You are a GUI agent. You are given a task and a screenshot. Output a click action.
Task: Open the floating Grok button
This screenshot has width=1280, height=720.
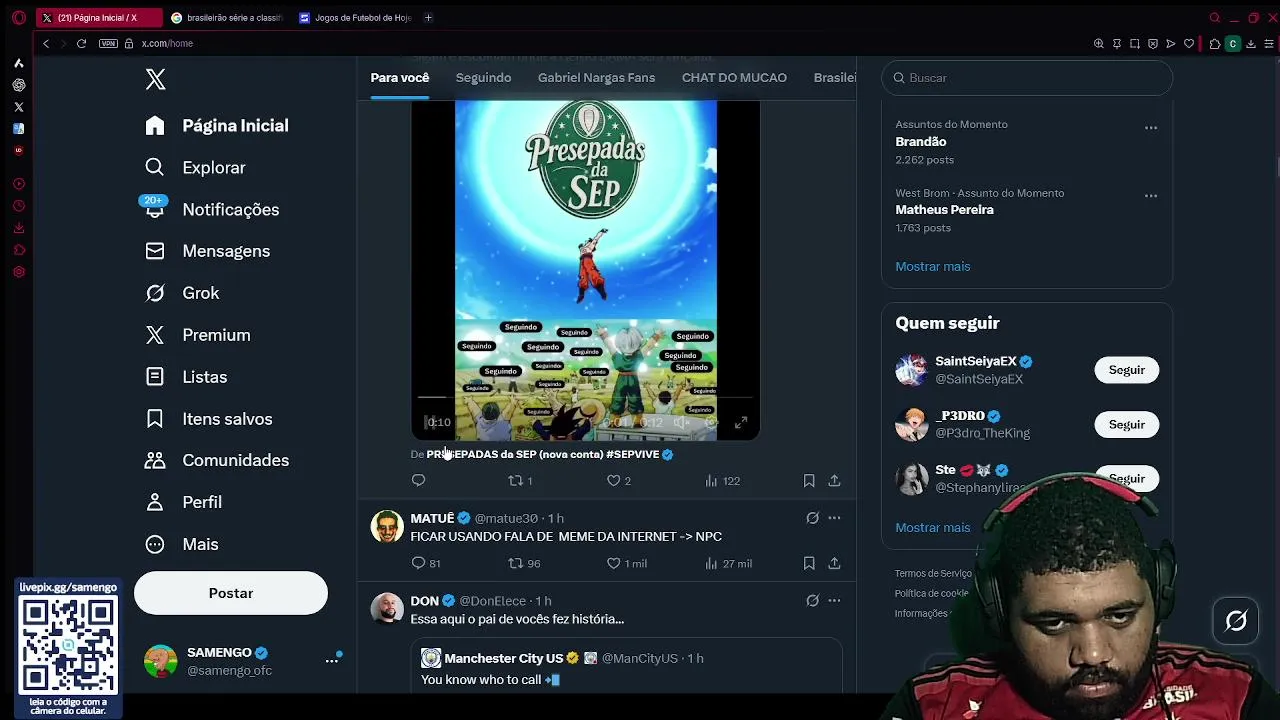pos(1236,621)
